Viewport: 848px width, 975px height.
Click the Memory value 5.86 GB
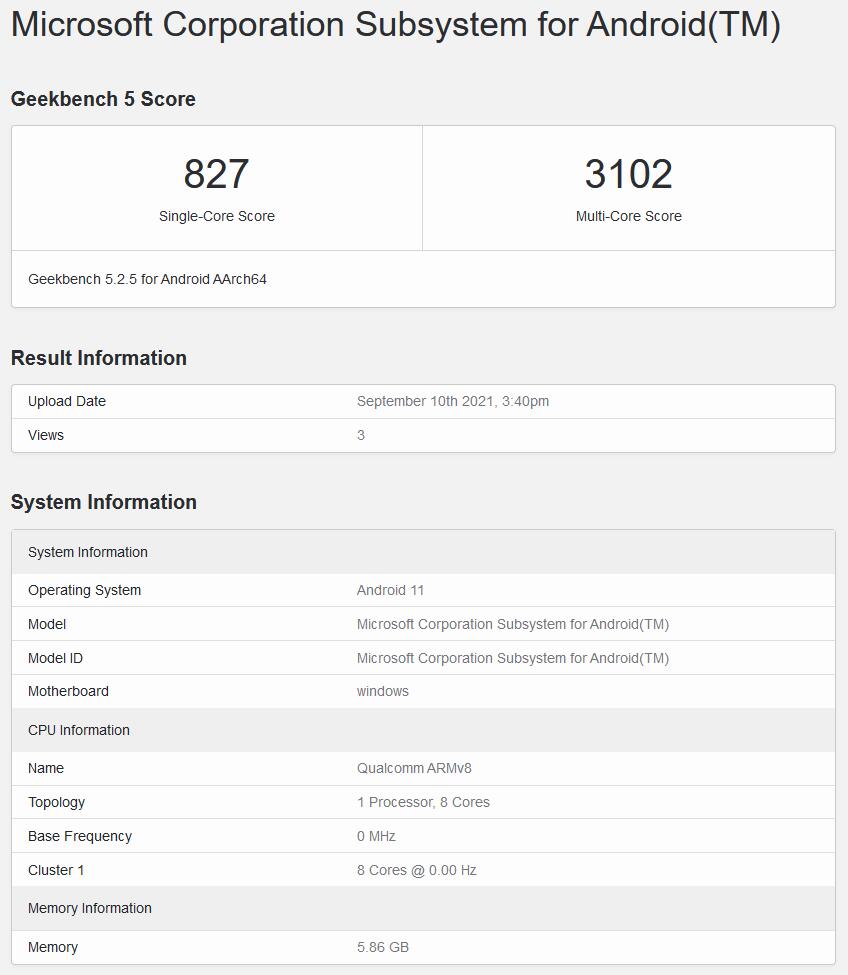pyautogui.click(x=382, y=947)
